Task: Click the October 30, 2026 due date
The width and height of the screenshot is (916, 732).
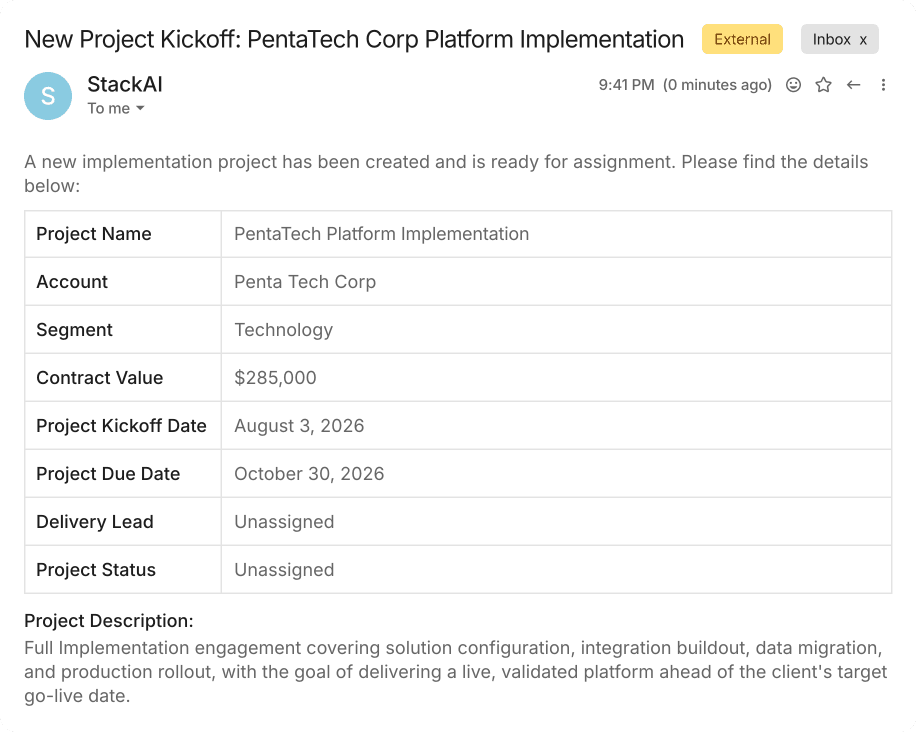Action: tap(309, 473)
